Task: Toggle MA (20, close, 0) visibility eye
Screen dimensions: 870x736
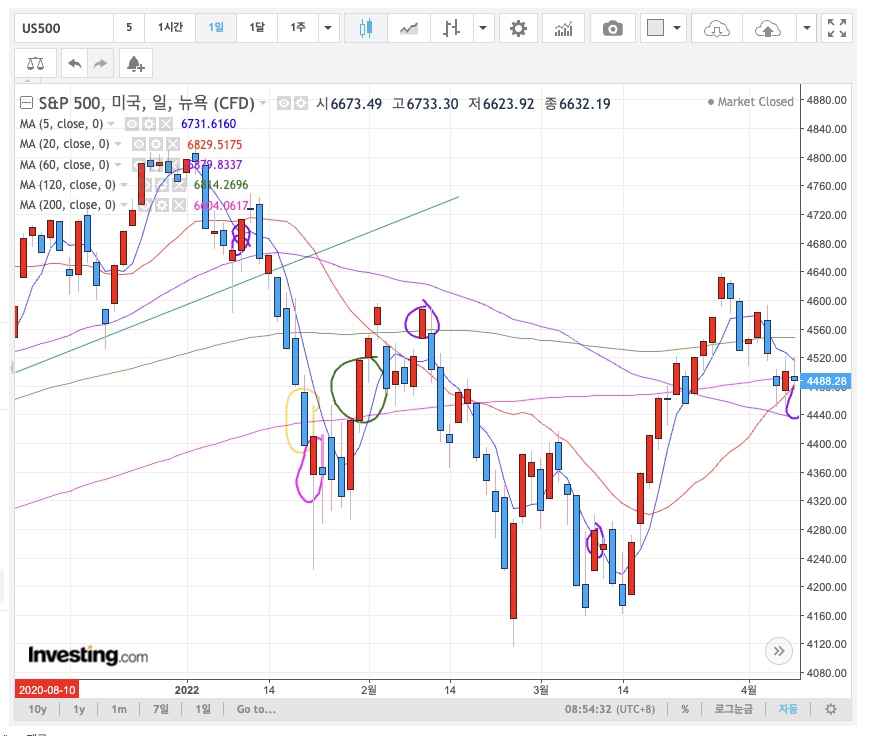Action: pyautogui.click(x=139, y=144)
